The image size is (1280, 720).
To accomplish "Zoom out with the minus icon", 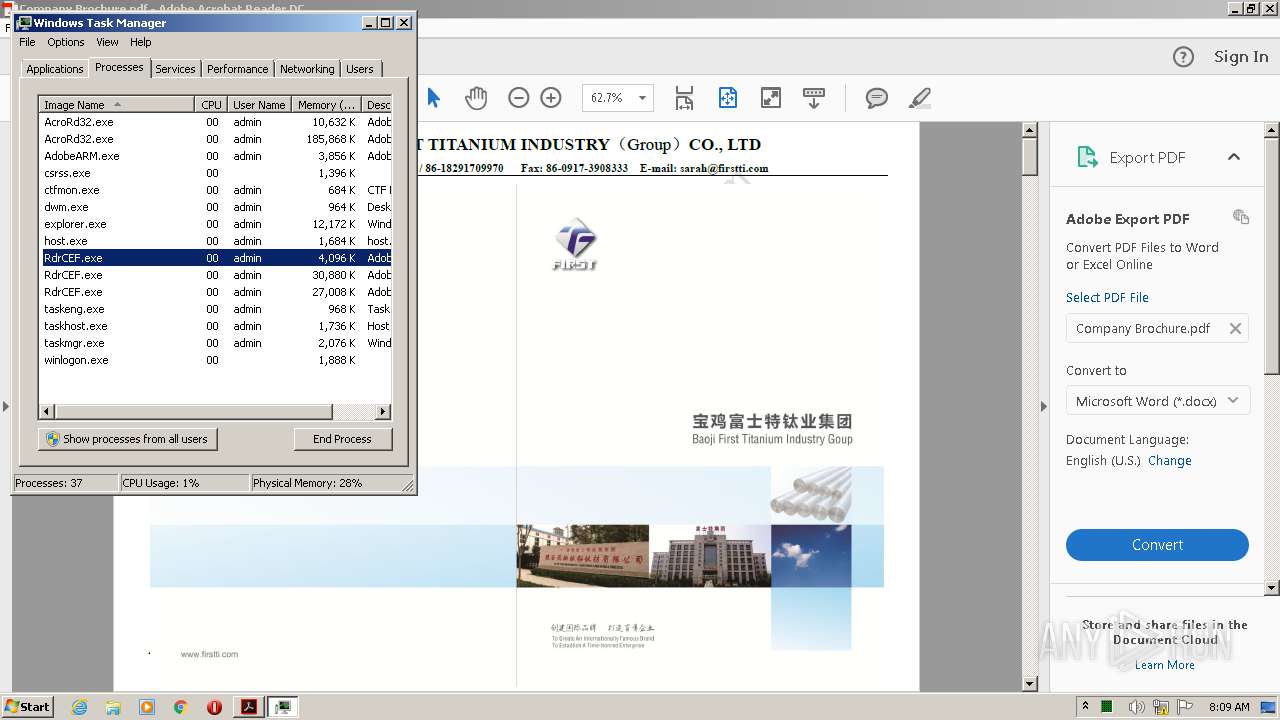I will tap(518, 98).
